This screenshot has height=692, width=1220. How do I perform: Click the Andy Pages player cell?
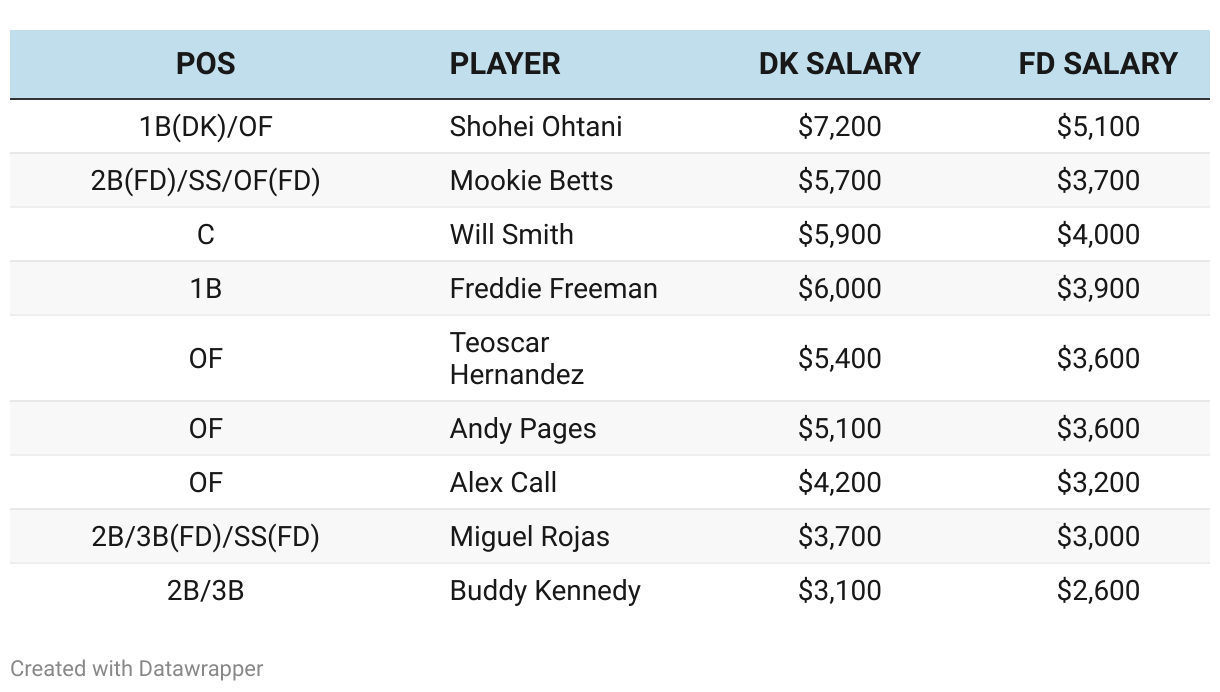click(x=523, y=428)
